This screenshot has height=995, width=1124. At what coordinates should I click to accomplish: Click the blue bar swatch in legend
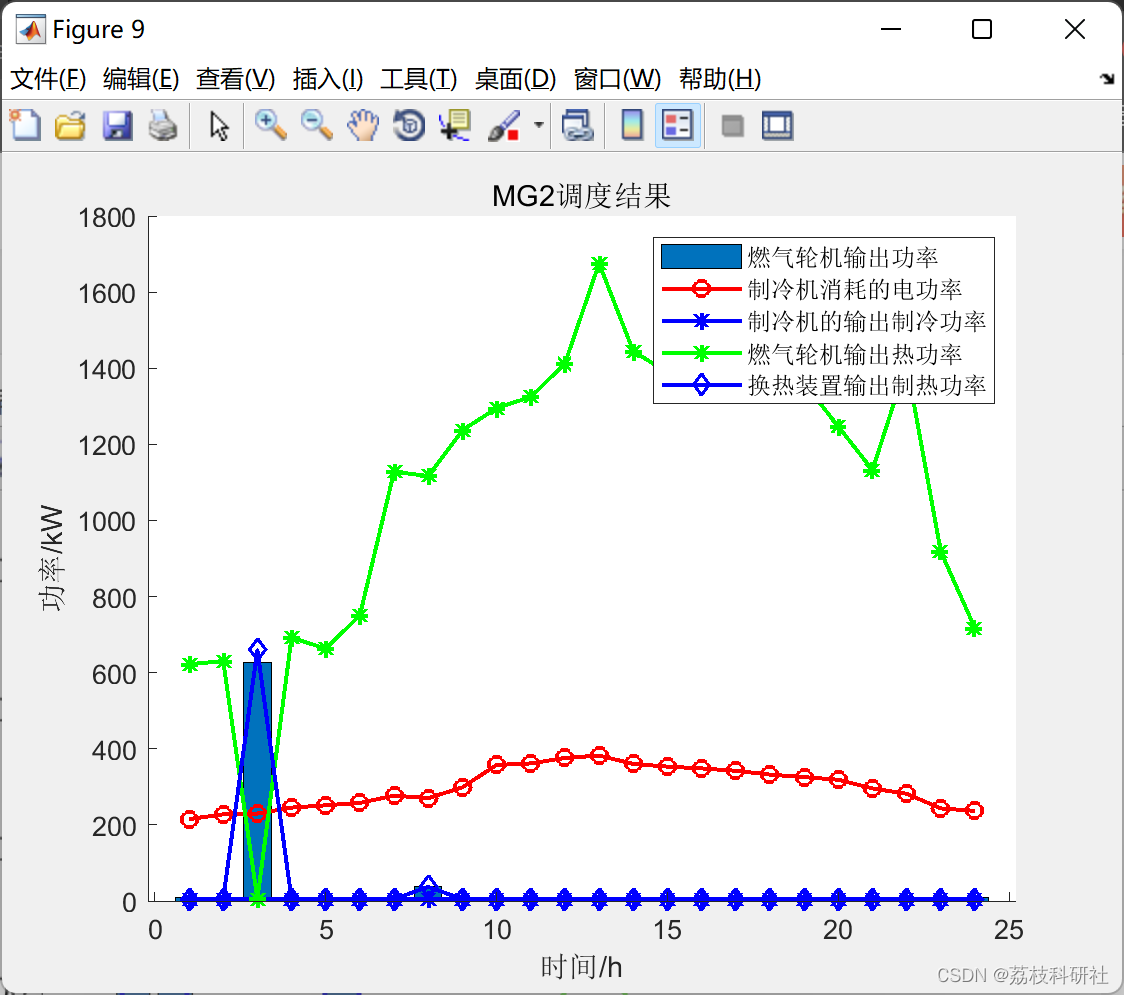point(701,257)
